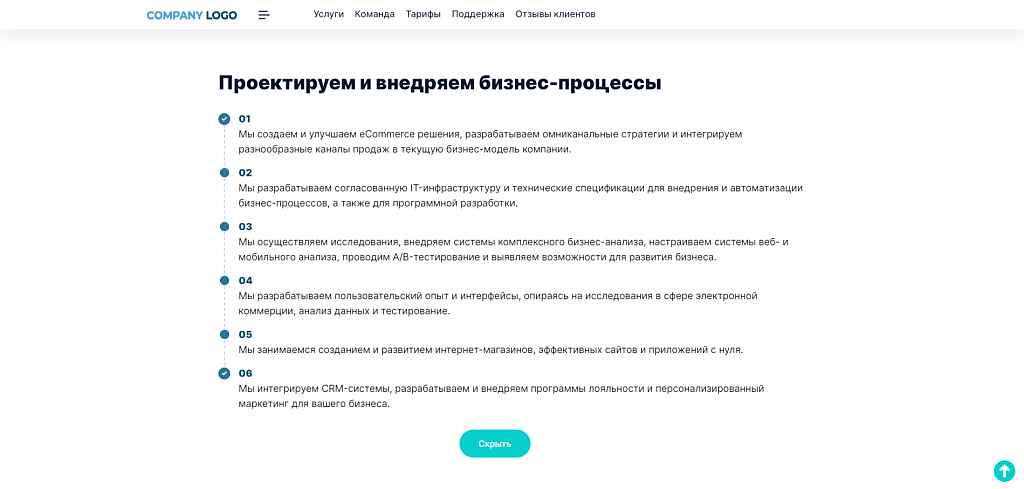
Task: Click step number 01 label
Action: pos(245,119)
